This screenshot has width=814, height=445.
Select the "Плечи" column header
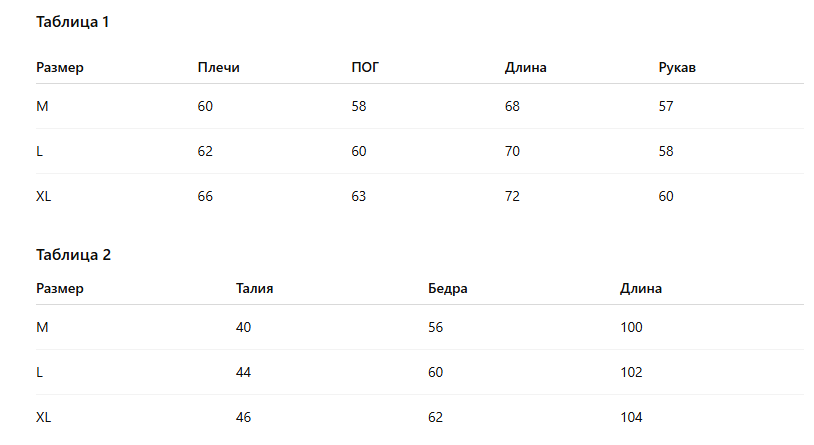[219, 68]
